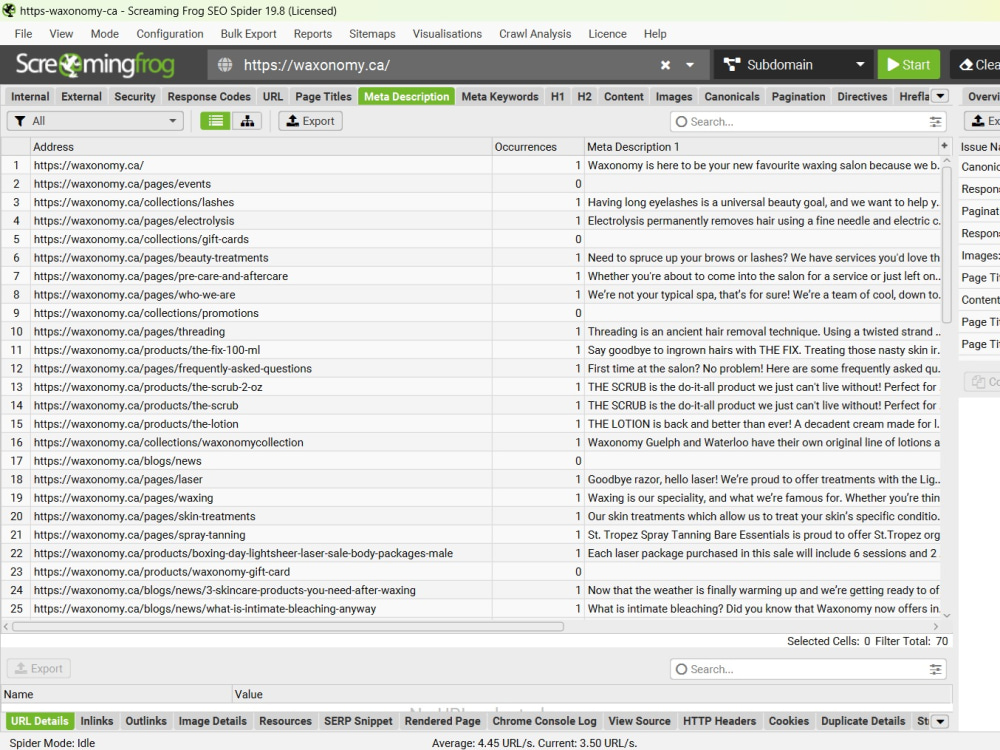Image resolution: width=1000 pixels, height=750 pixels.
Task: Open the Rendered Page bottom tab
Action: 442,721
